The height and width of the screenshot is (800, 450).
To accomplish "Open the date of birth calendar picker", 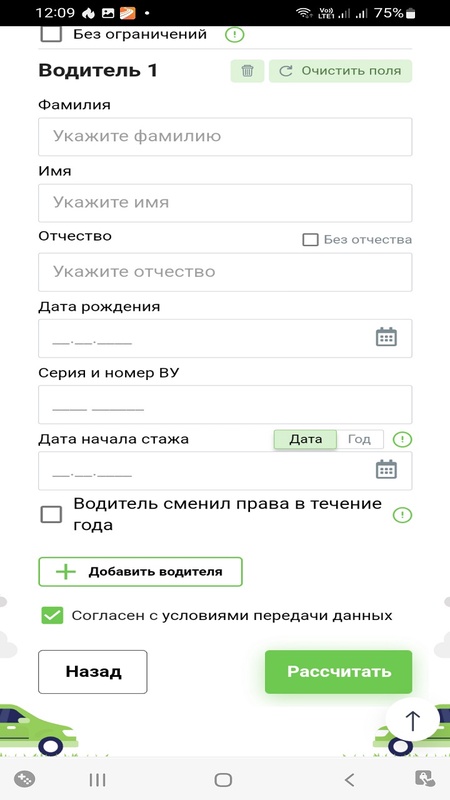I will [386, 337].
